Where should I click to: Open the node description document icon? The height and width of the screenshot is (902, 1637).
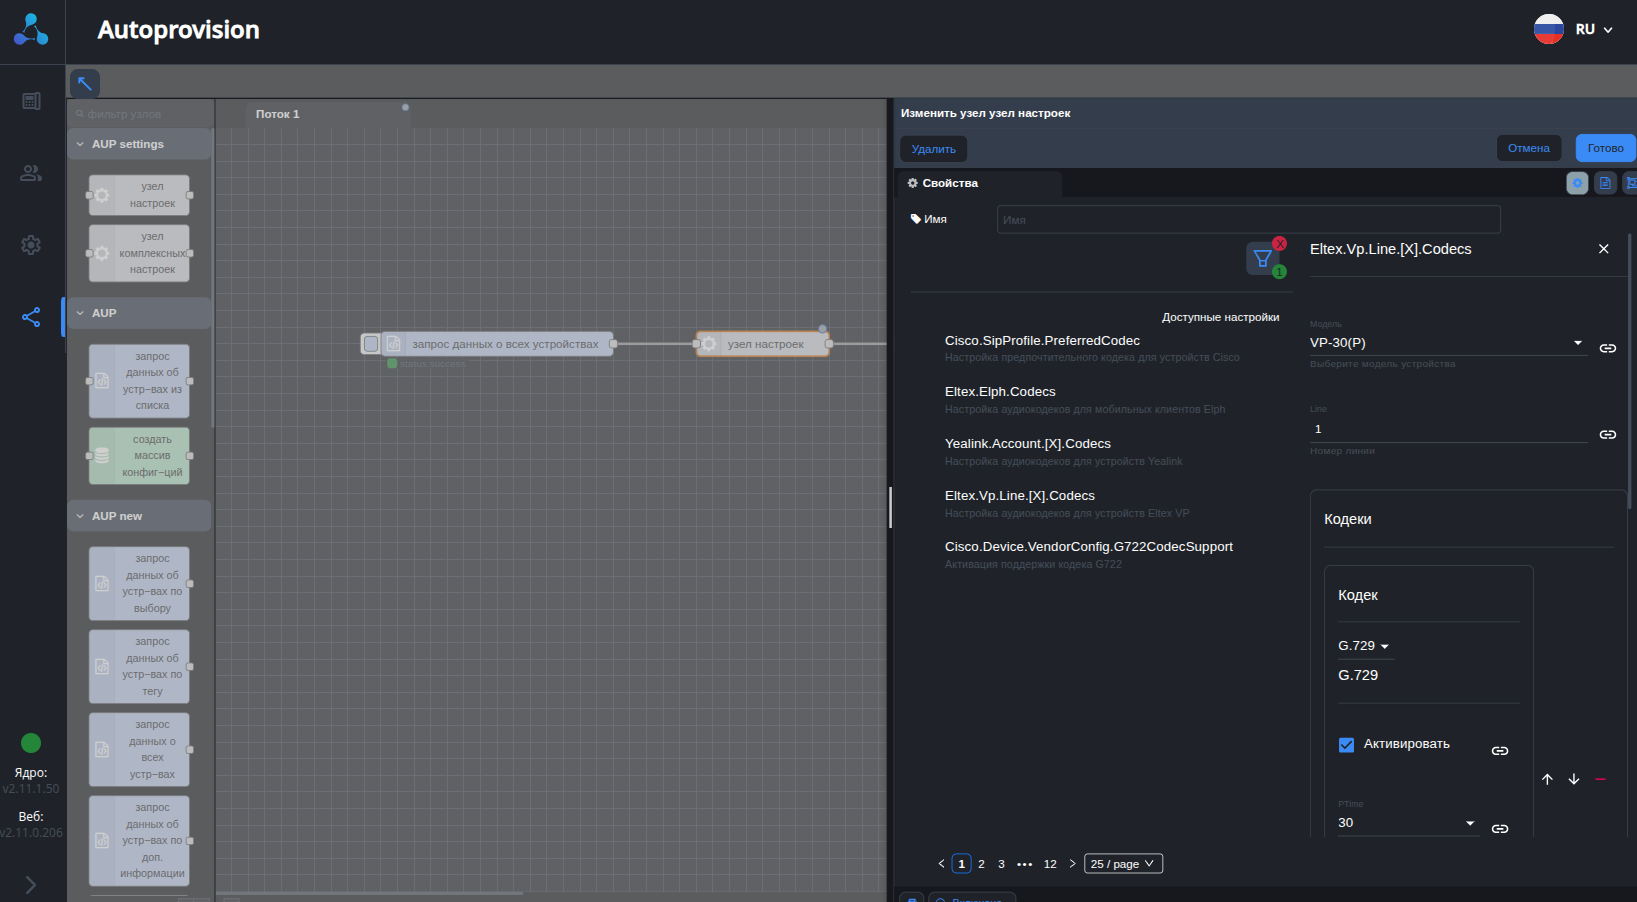[1605, 183]
